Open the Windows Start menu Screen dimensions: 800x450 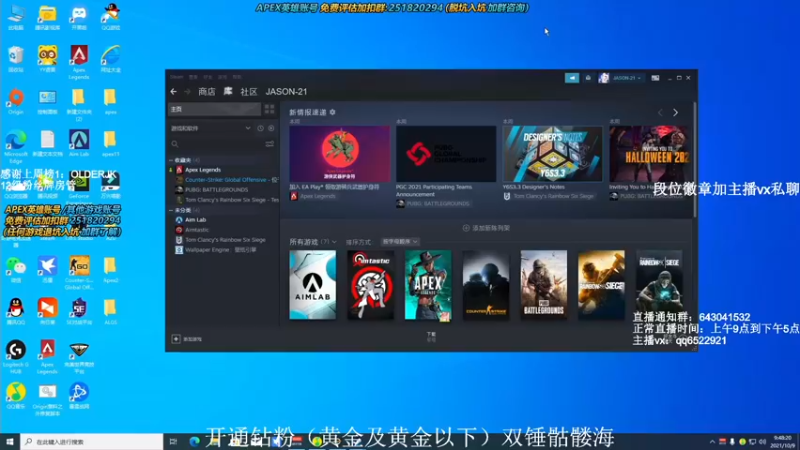click(10, 442)
